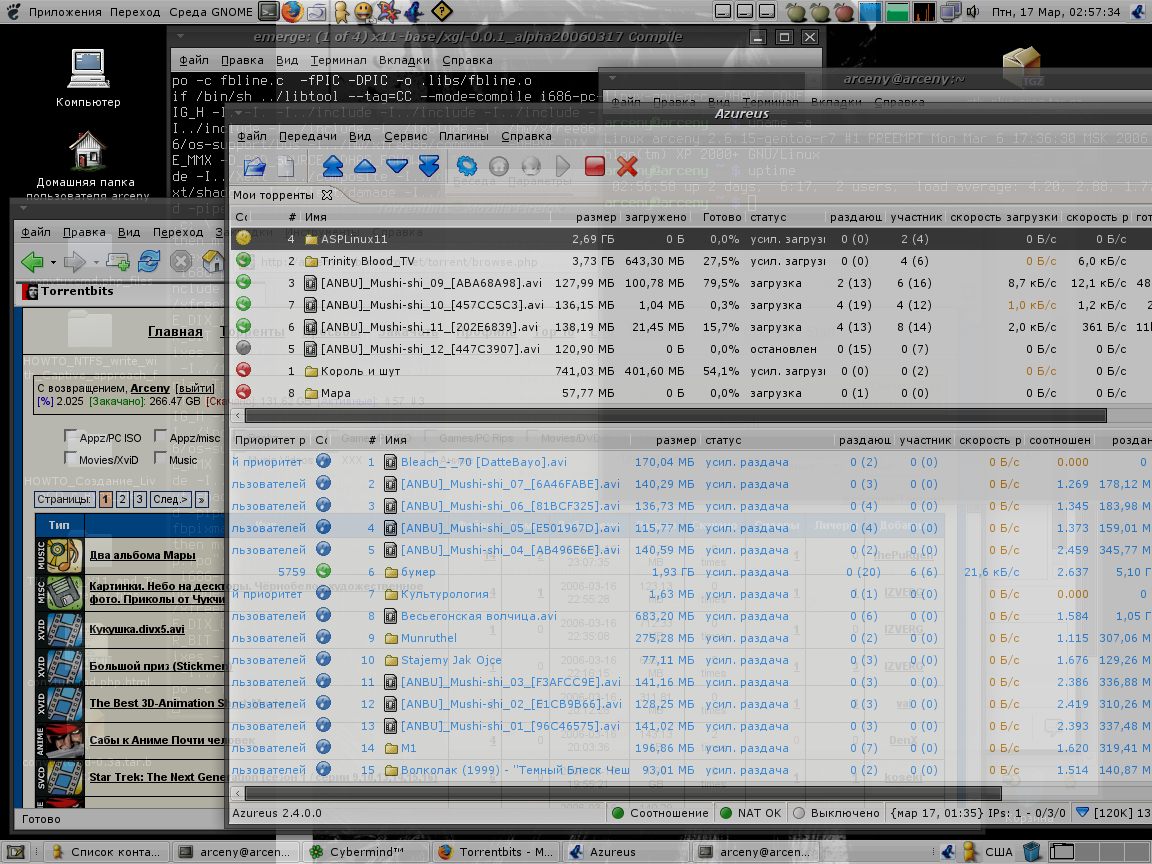Open the trash icon in the bottom panel

[1032, 852]
